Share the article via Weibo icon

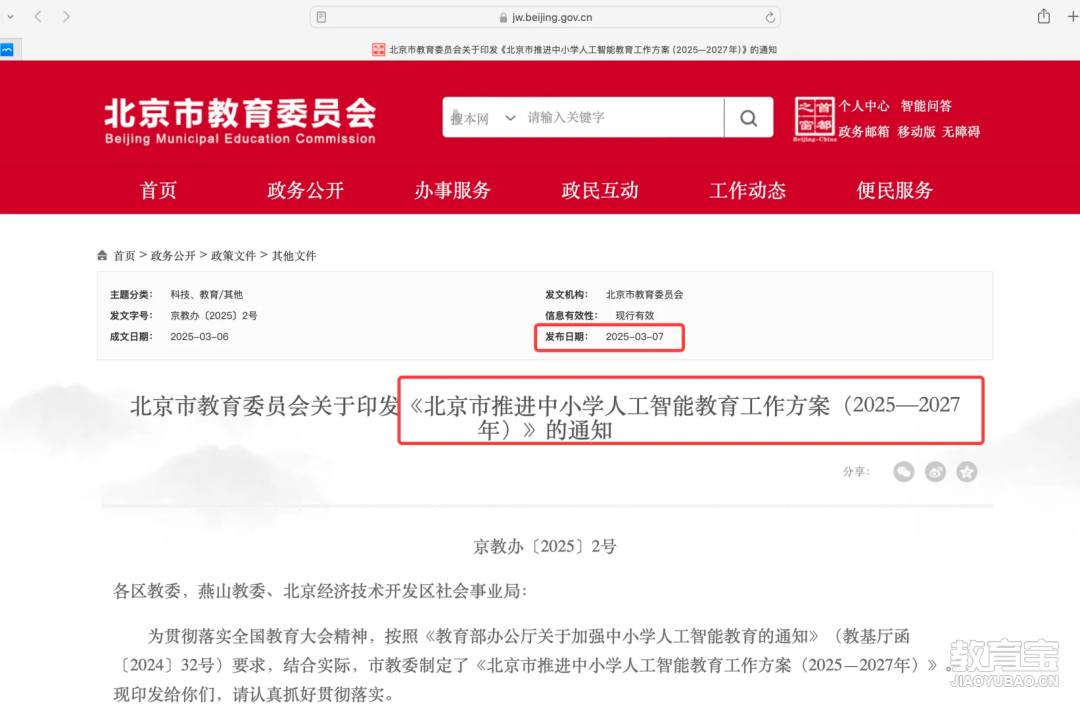935,472
